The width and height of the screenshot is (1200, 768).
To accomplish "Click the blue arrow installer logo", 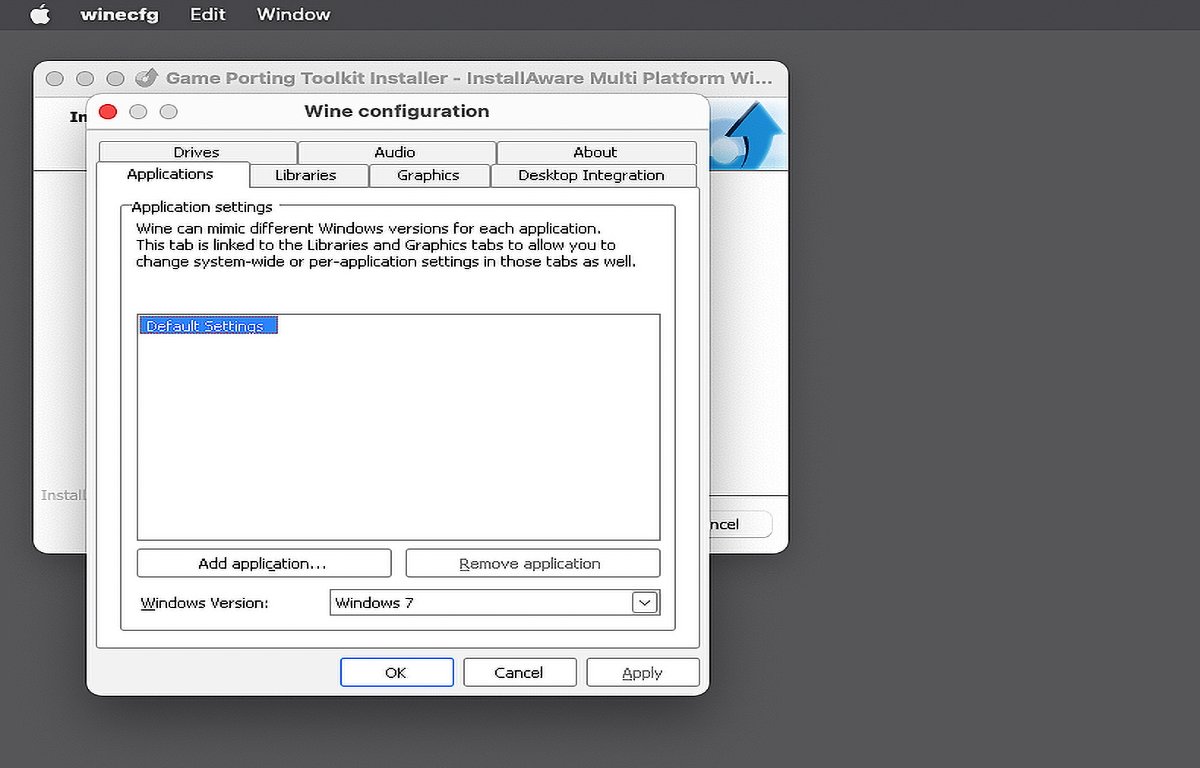I will 750,135.
